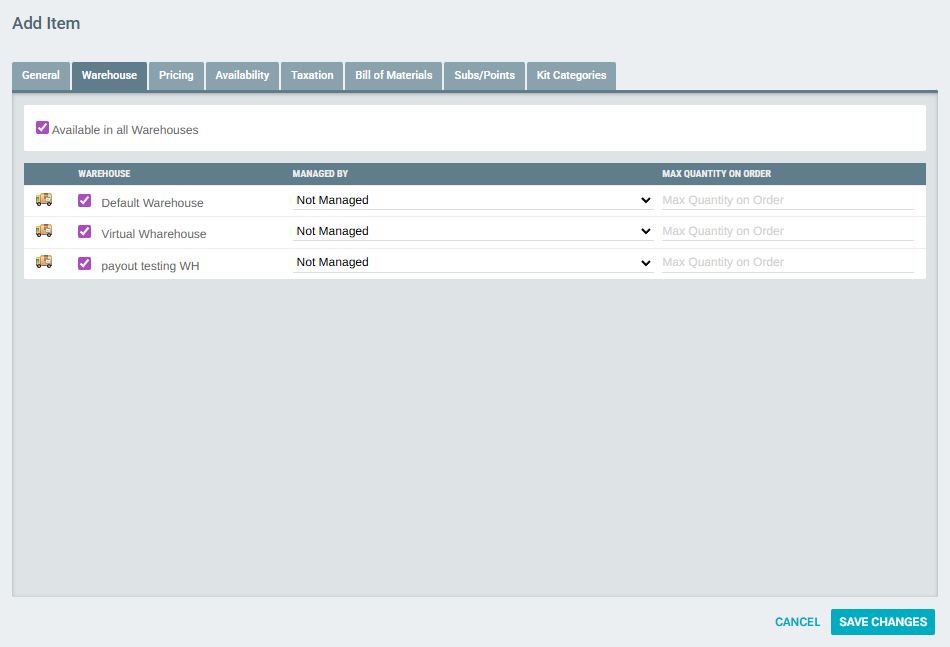
Task: Open Managed By dropdown for payout testing WH
Action: (473, 262)
